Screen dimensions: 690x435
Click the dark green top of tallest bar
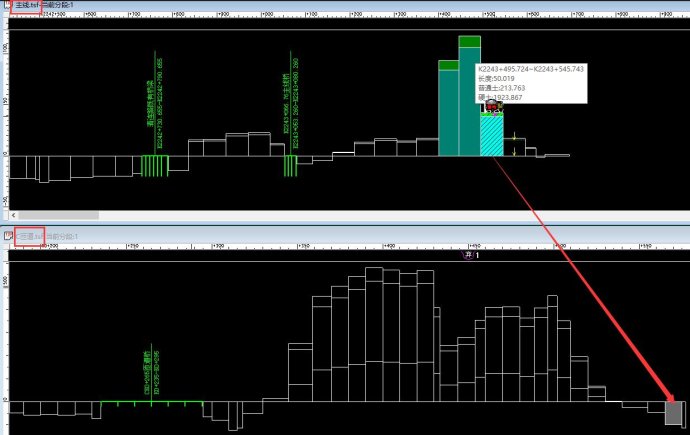[x=470, y=42]
